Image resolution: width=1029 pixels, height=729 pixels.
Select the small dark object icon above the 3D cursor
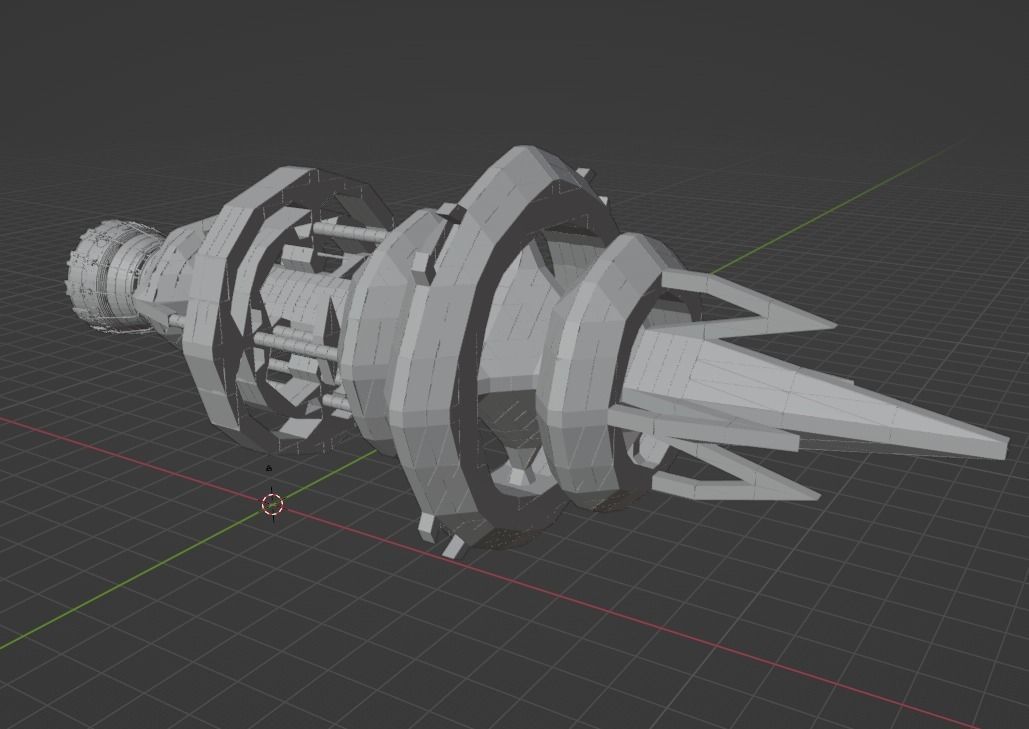(x=269, y=469)
